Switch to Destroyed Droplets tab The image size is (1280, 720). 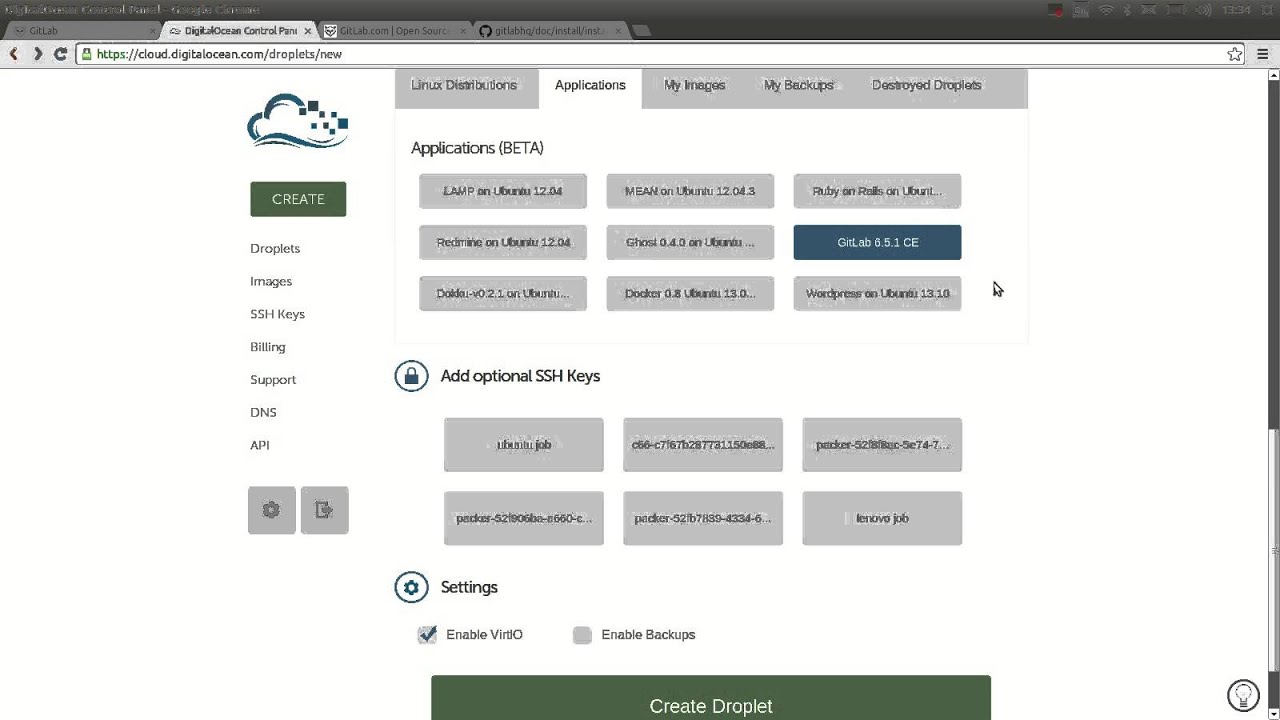(927, 86)
